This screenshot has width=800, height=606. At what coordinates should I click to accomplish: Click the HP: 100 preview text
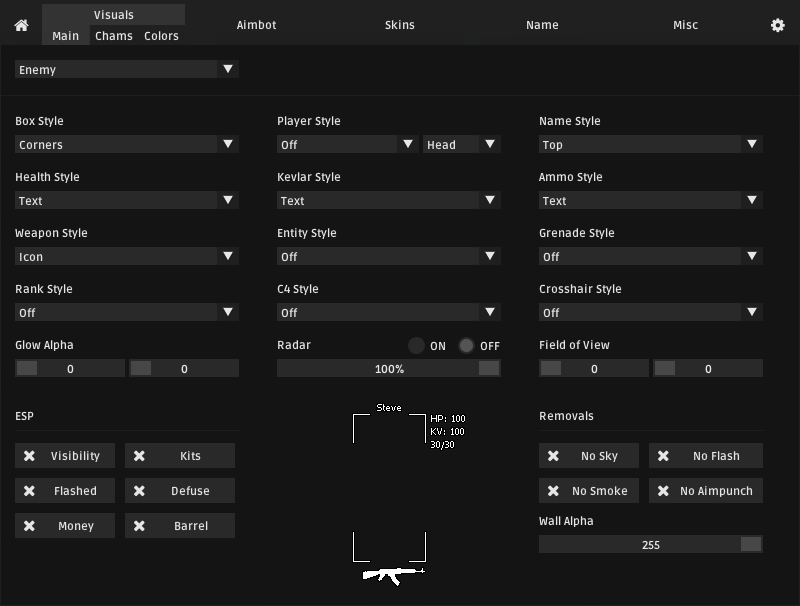tap(447, 419)
